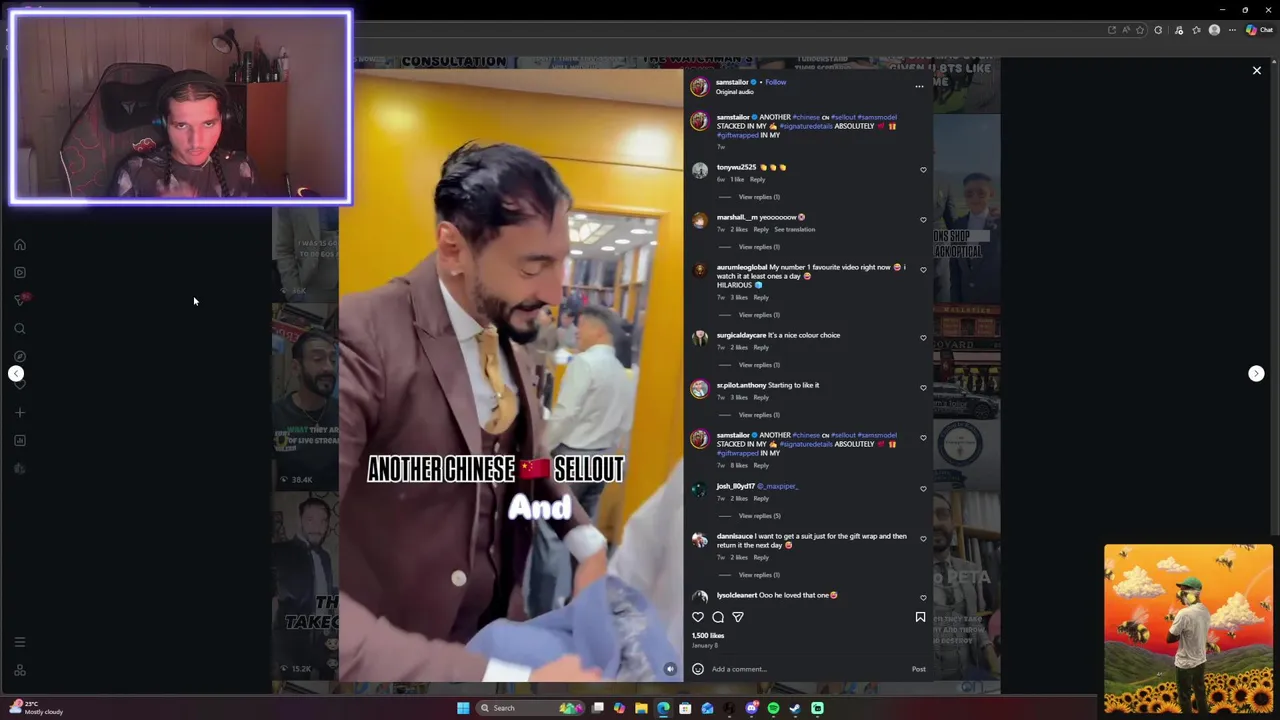1280x720 pixels.
Task: Save post with the bookmark icon
Action: (920, 617)
